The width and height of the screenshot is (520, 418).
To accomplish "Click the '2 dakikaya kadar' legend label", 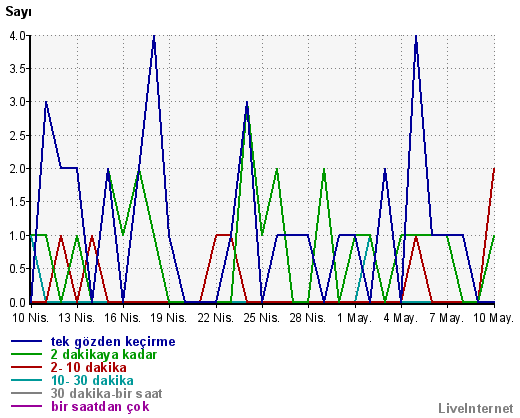I will click(x=104, y=354).
